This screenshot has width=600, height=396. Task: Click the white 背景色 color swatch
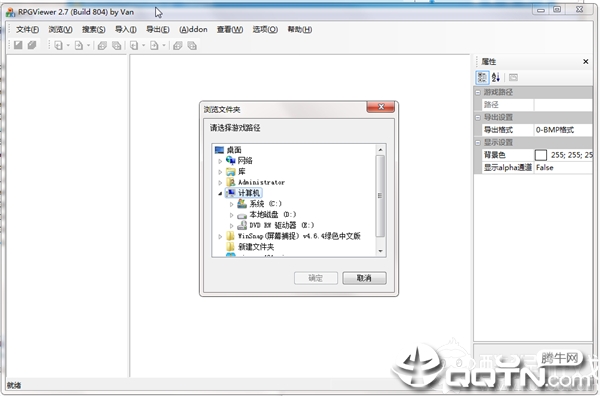pos(540,155)
